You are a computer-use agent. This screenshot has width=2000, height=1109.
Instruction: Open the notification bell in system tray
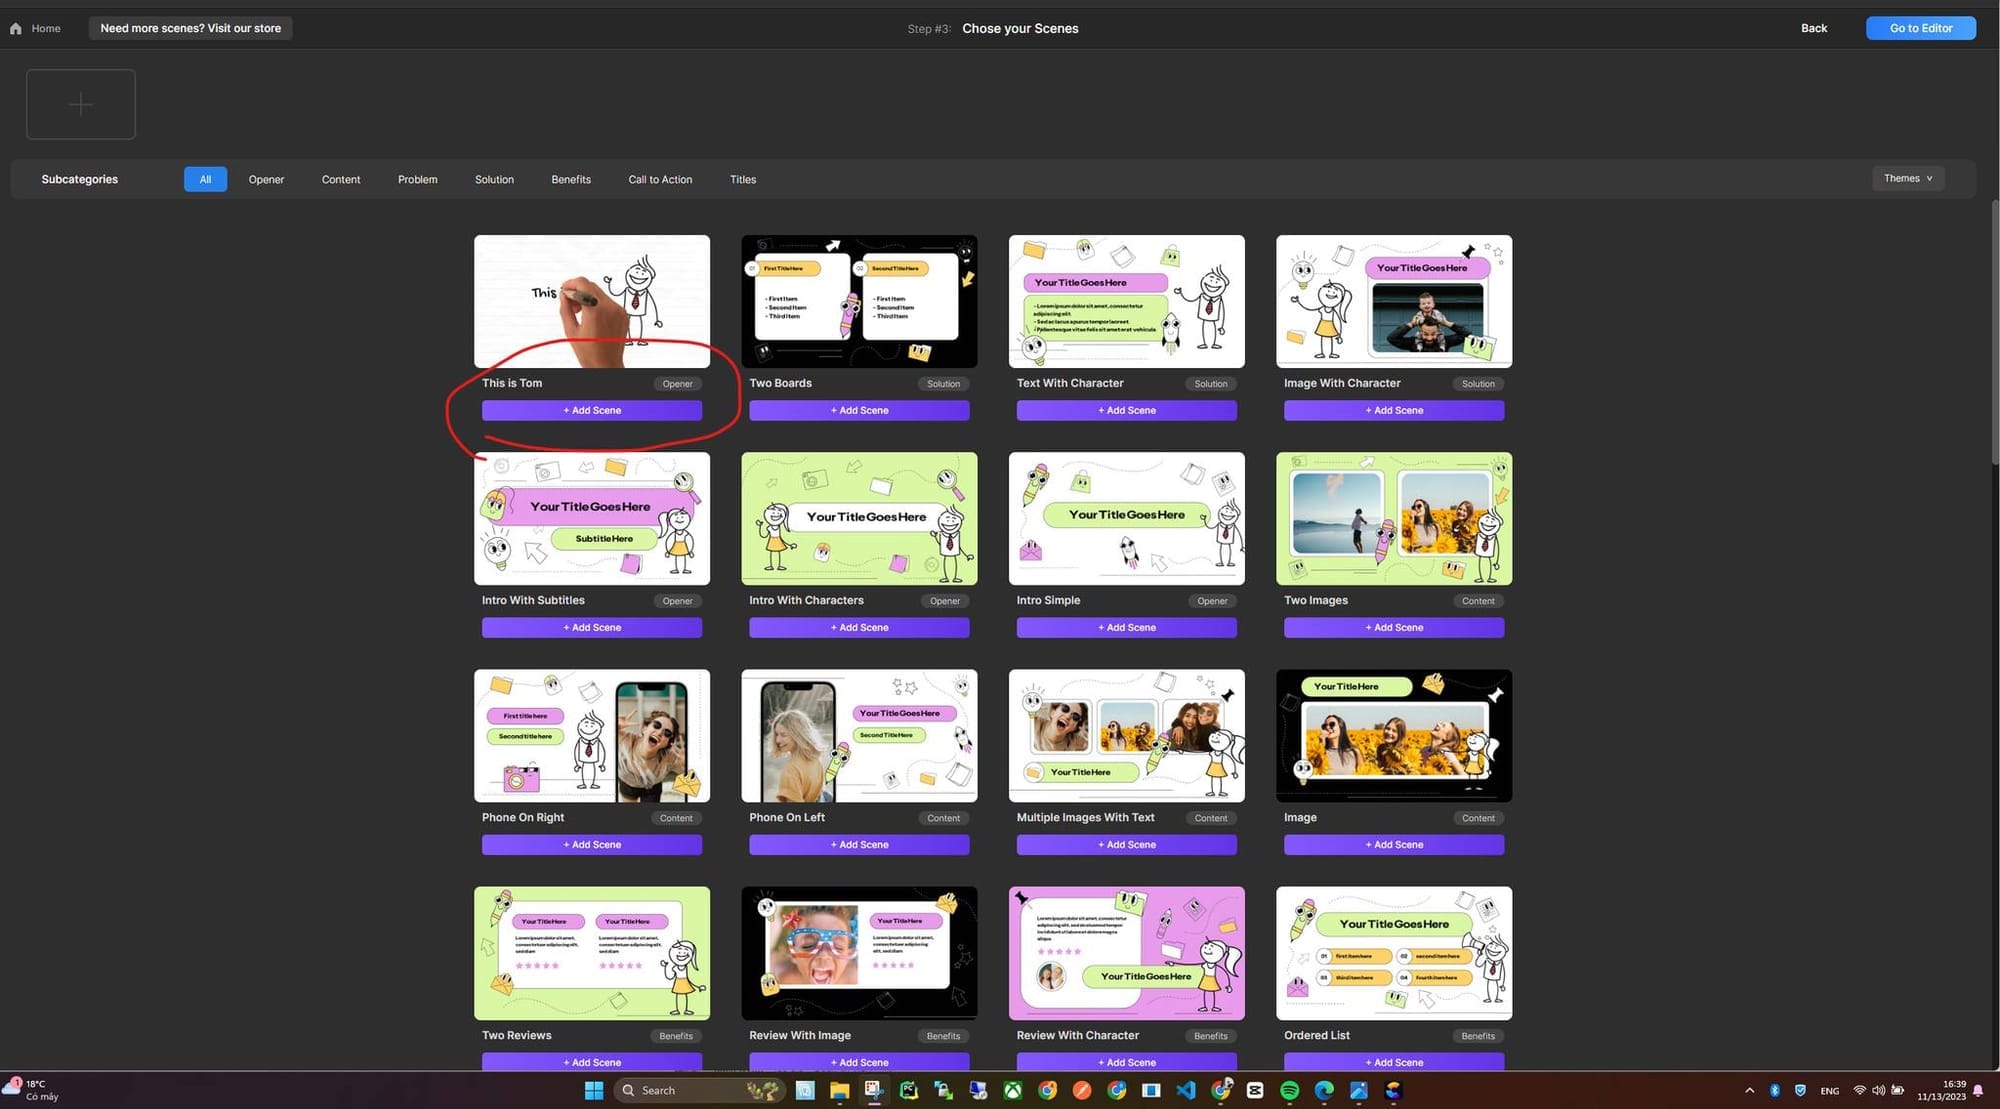[1977, 1090]
